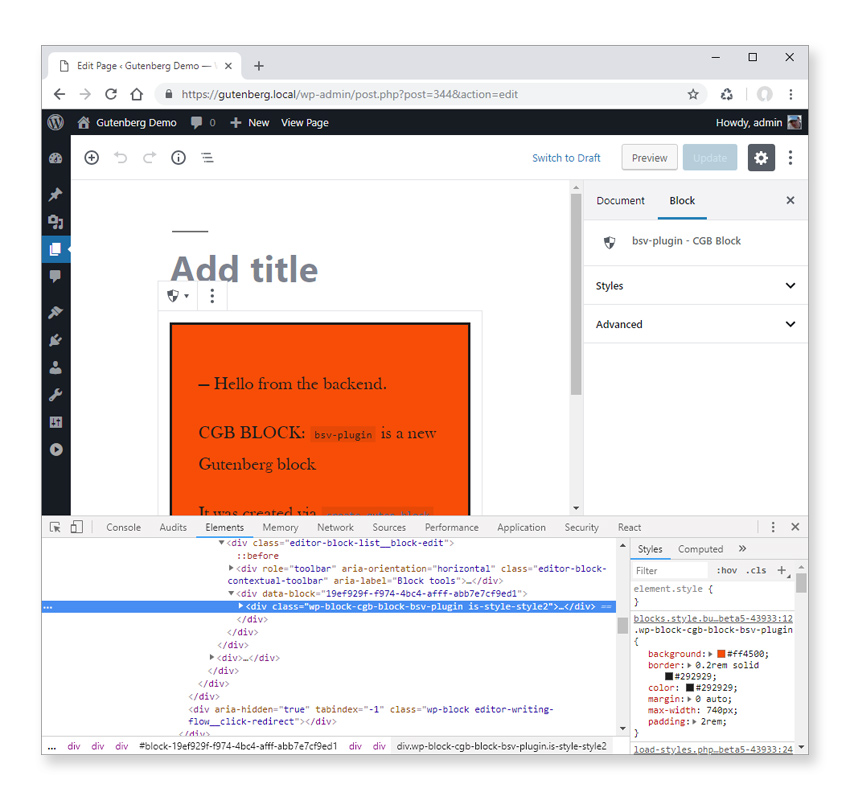850x800 pixels.
Task: Expand the Styles section in the Block panel
Action: coord(695,286)
